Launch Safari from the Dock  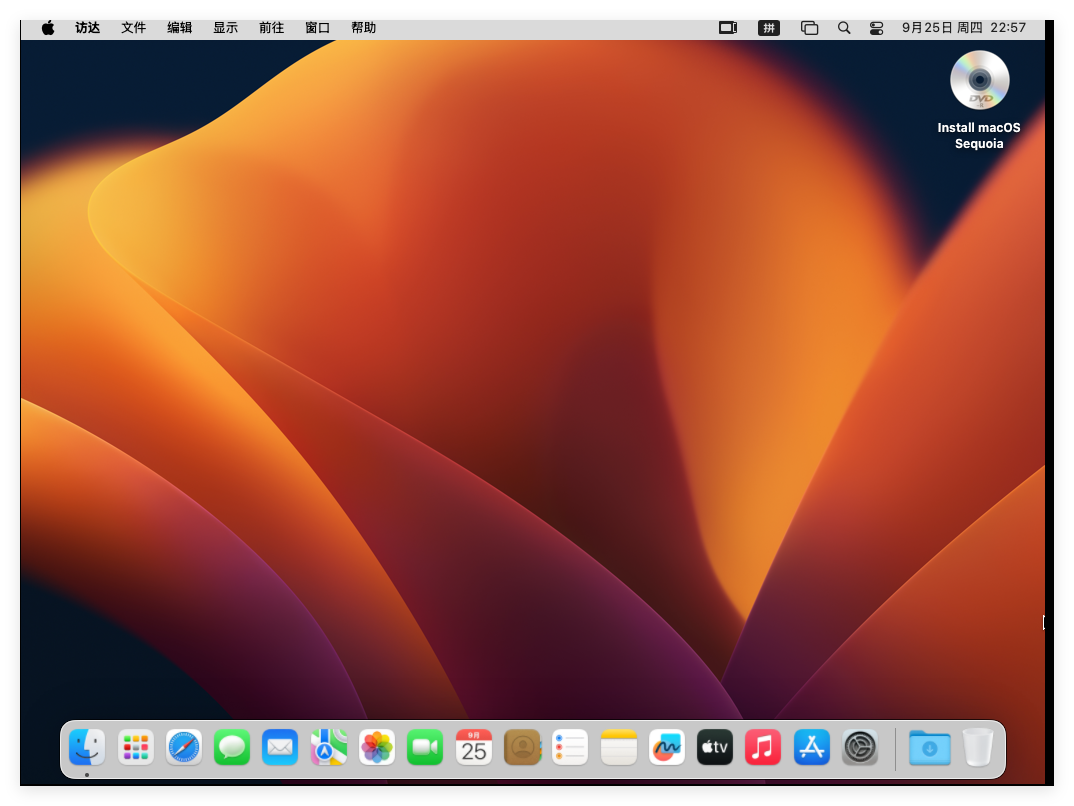point(184,747)
